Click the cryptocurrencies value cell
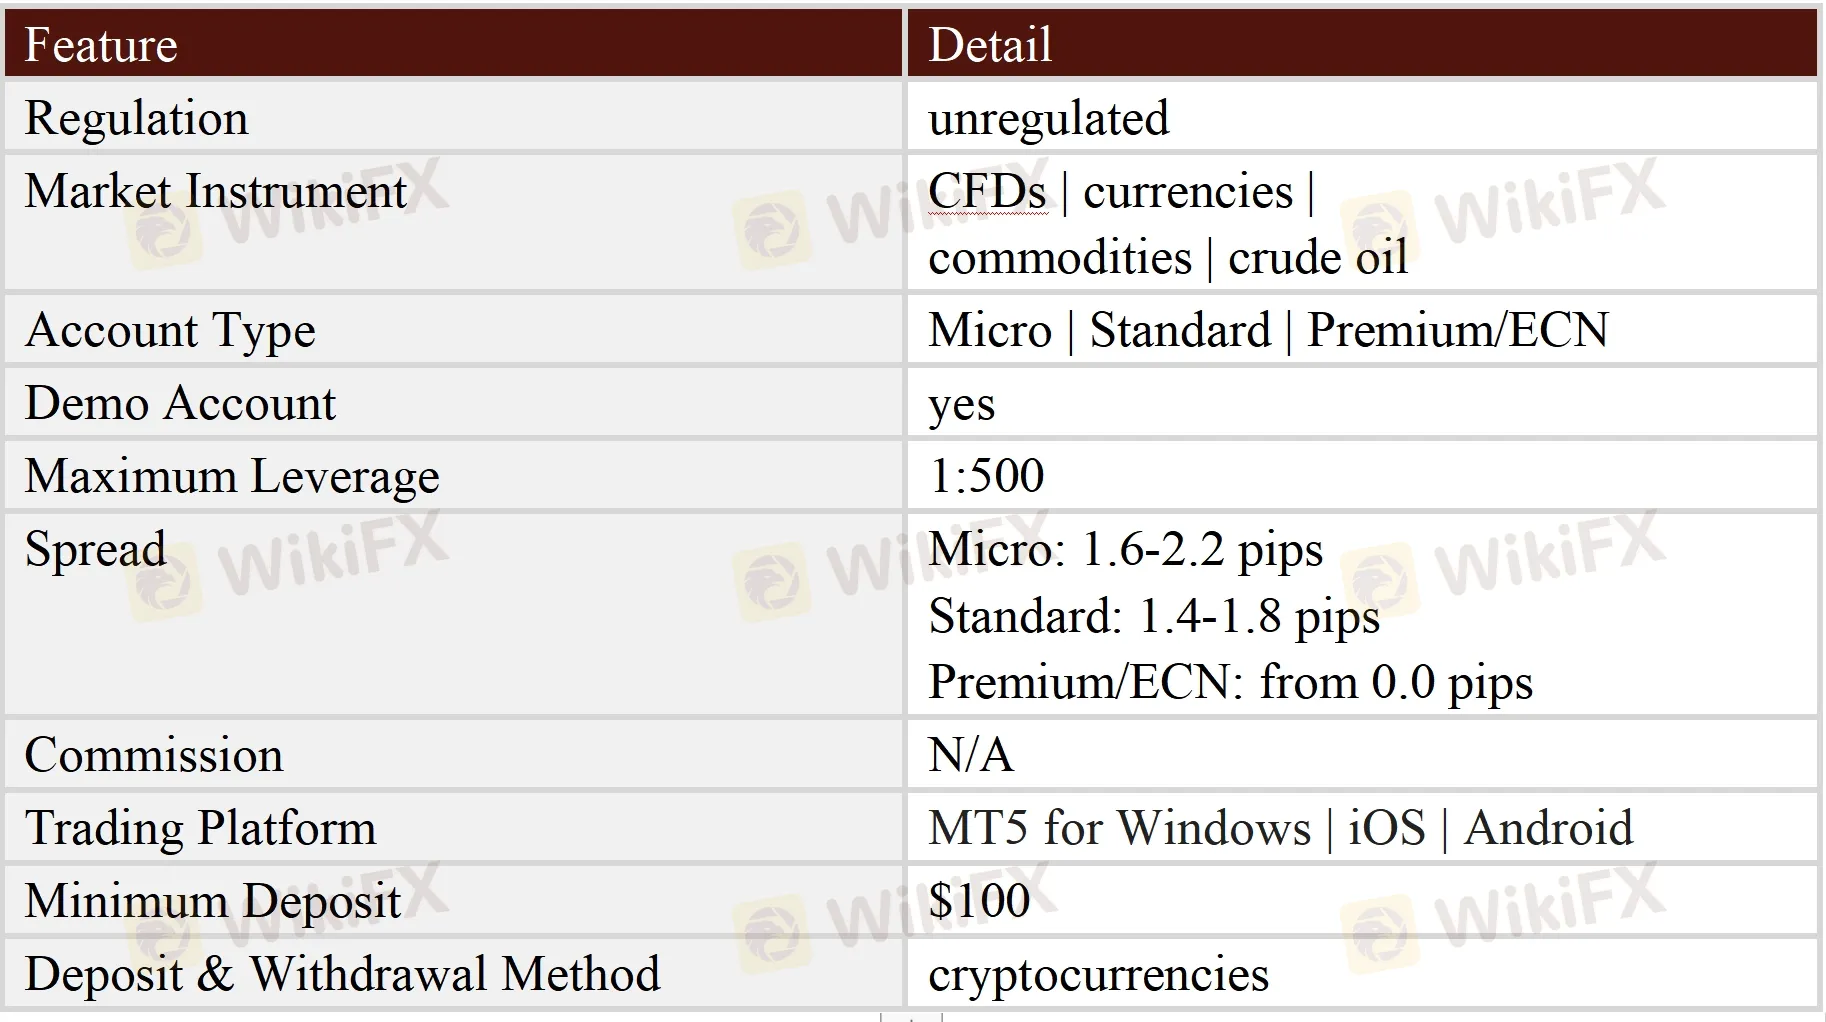 (x=1098, y=975)
